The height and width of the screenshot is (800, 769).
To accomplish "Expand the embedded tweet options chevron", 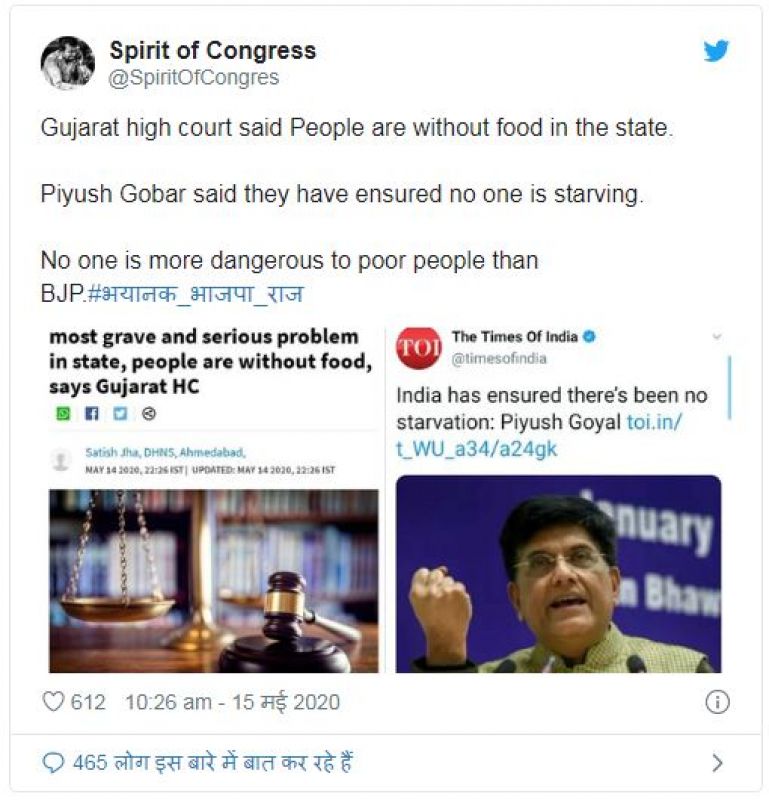I will [x=716, y=337].
